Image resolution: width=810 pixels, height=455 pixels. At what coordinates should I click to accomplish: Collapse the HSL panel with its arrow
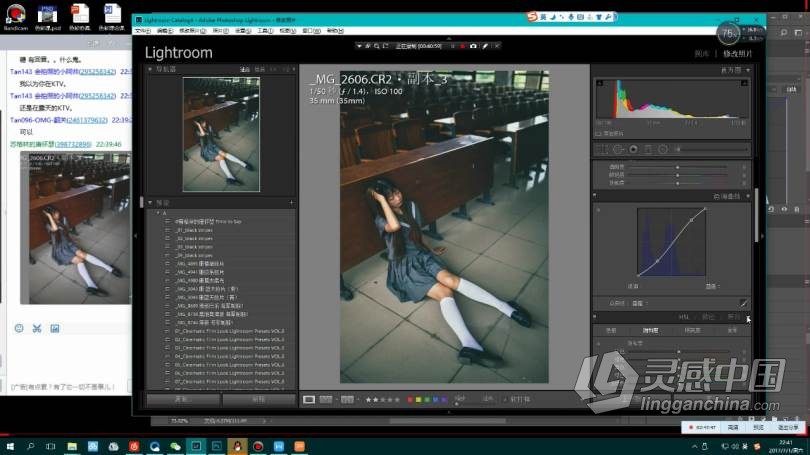click(x=748, y=317)
